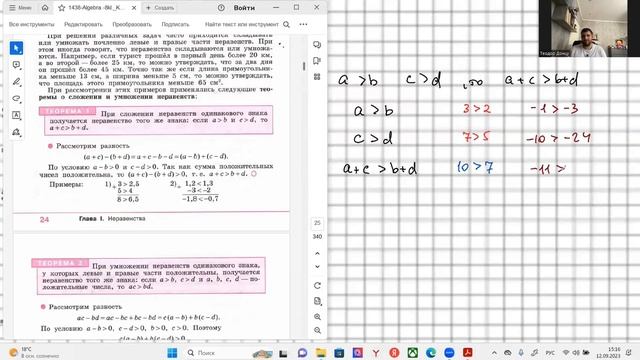
Task: Open the volume tray icon
Action: point(576,353)
